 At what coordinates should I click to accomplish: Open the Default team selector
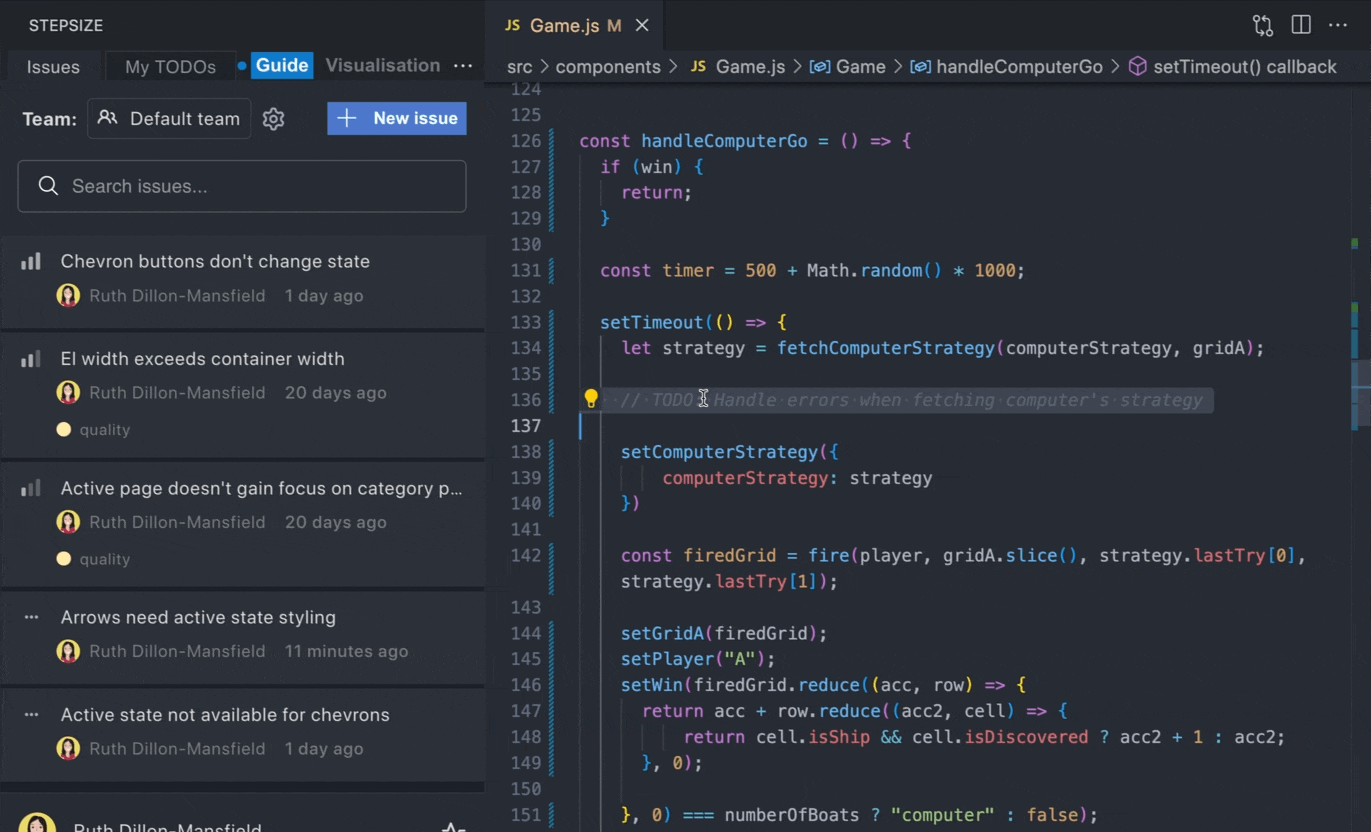pyautogui.click(x=169, y=119)
